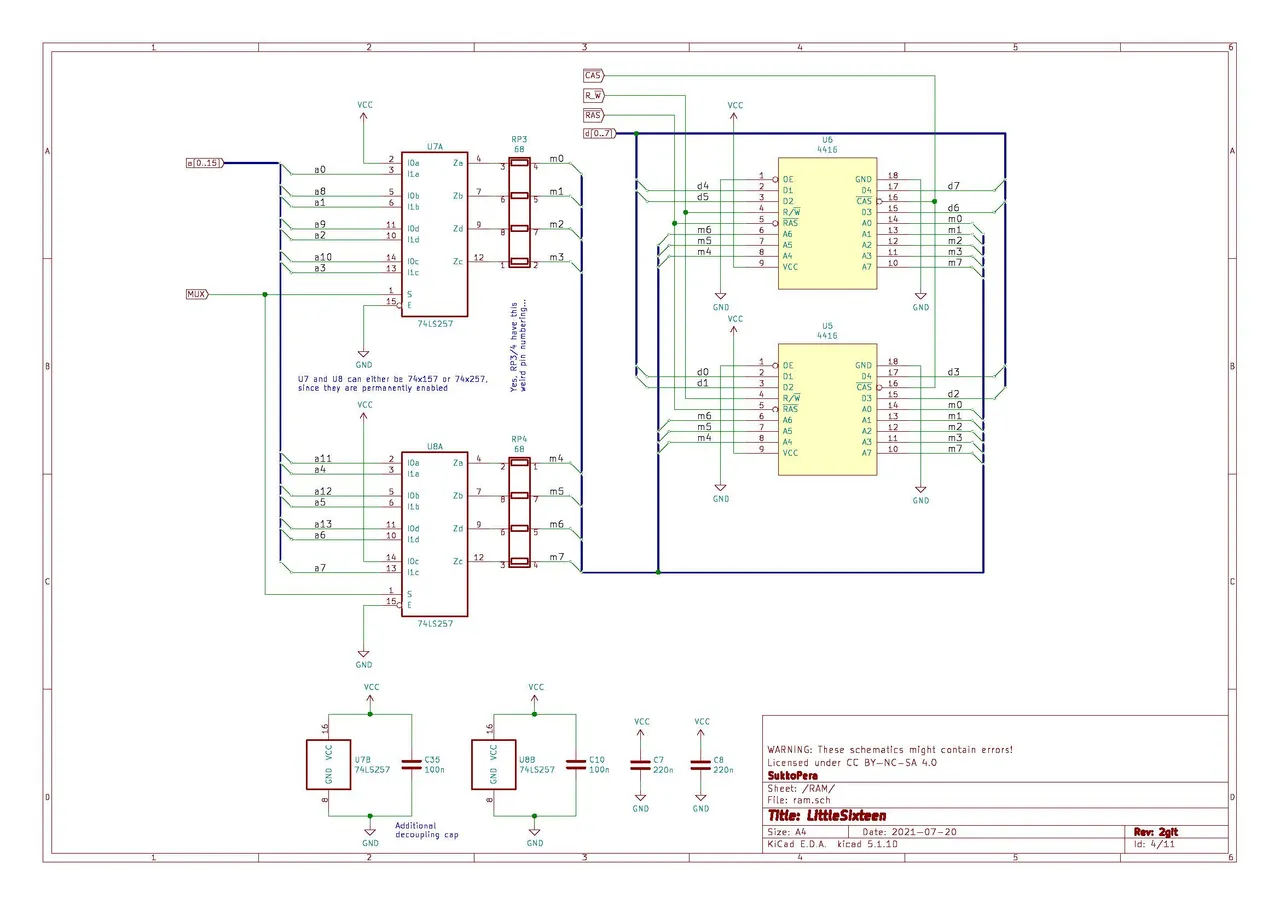Select the C7 220u capacitor symbol

click(x=641, y=763)
